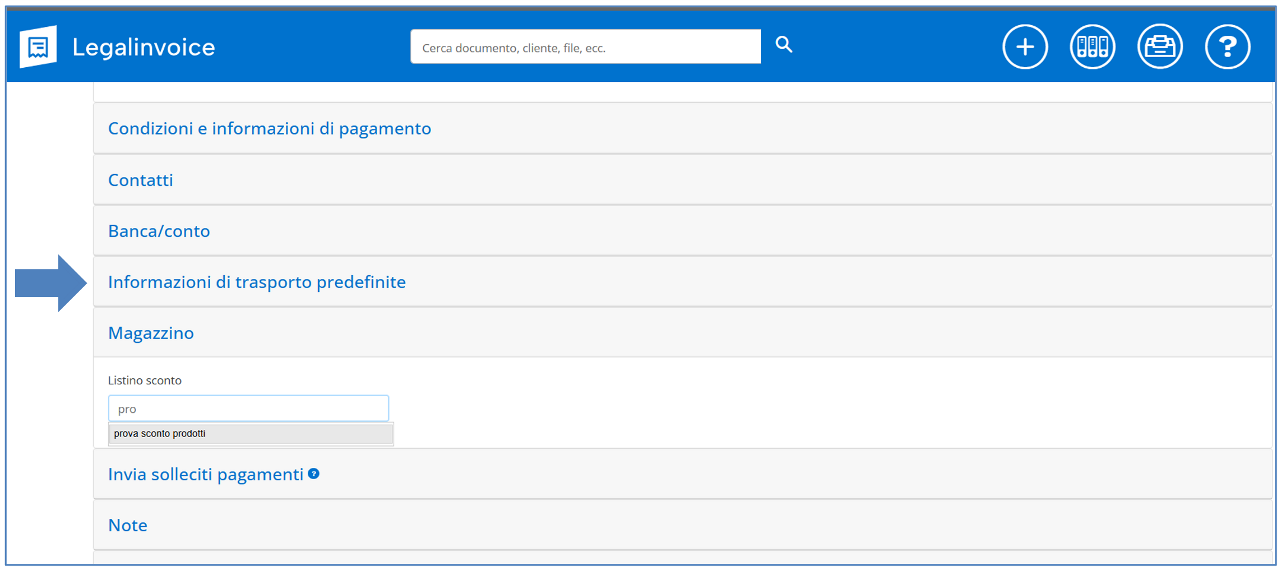Expand the Contatti section
This screenshot has width=1280, height=569.
pos(141,180)
